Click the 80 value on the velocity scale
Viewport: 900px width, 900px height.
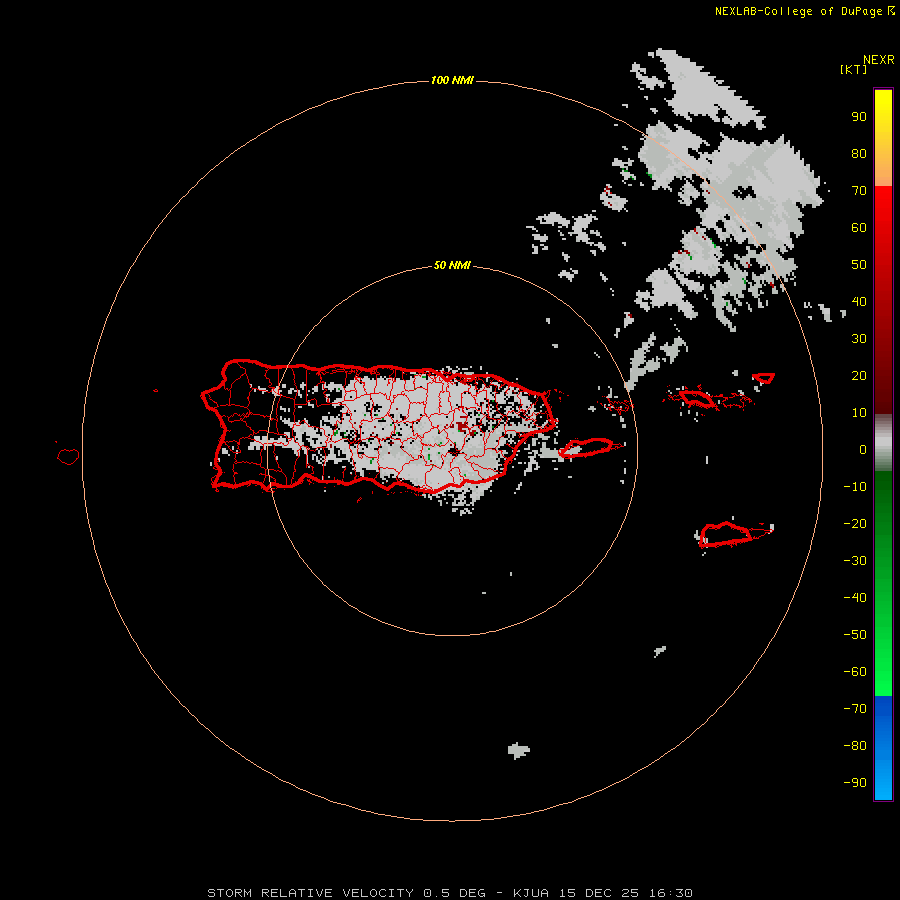tap(859, 154)
